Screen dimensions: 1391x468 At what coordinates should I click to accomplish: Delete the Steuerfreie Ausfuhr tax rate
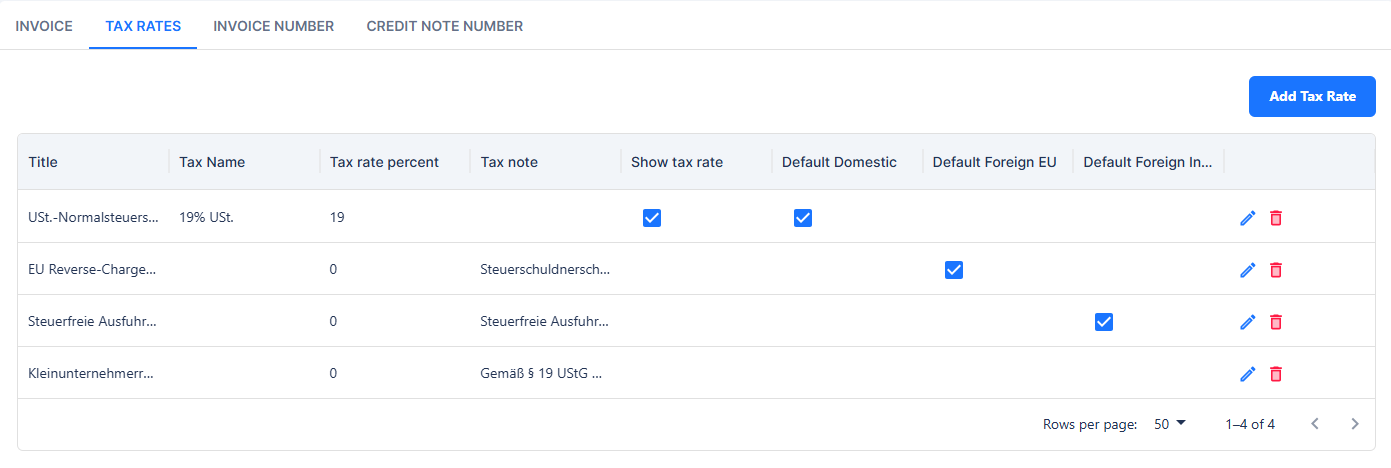1275,322
